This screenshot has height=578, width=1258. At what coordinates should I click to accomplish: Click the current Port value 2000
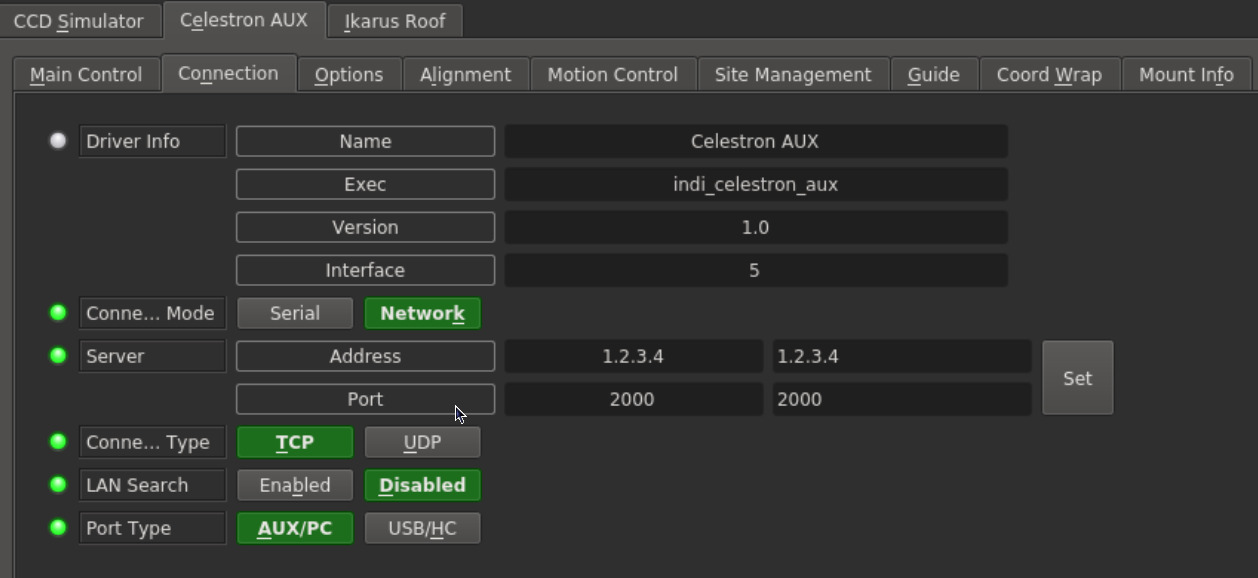[x=633, y=399]
